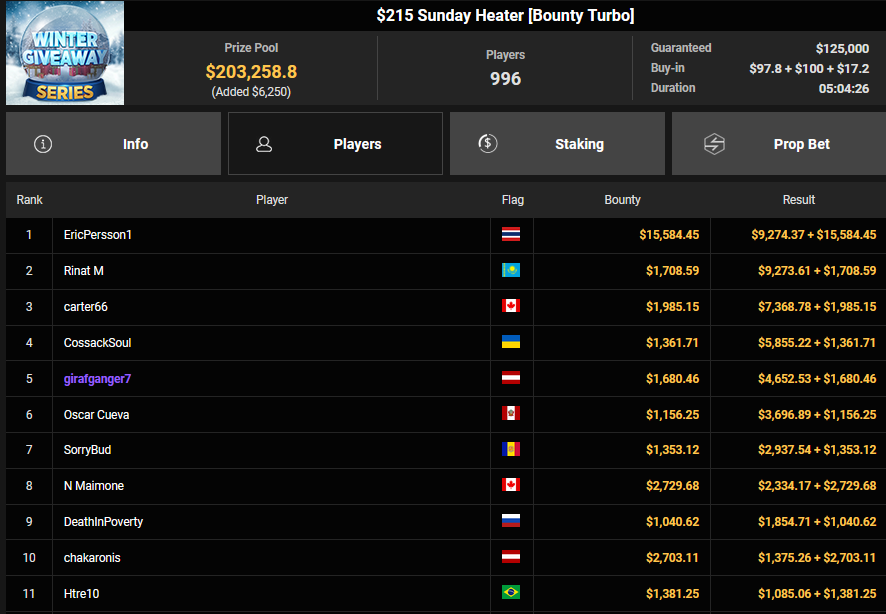Image resolution: width=886 pixels, height=614 pixels.
Task: Click the Info circle icon
Action: pos(42,144)
